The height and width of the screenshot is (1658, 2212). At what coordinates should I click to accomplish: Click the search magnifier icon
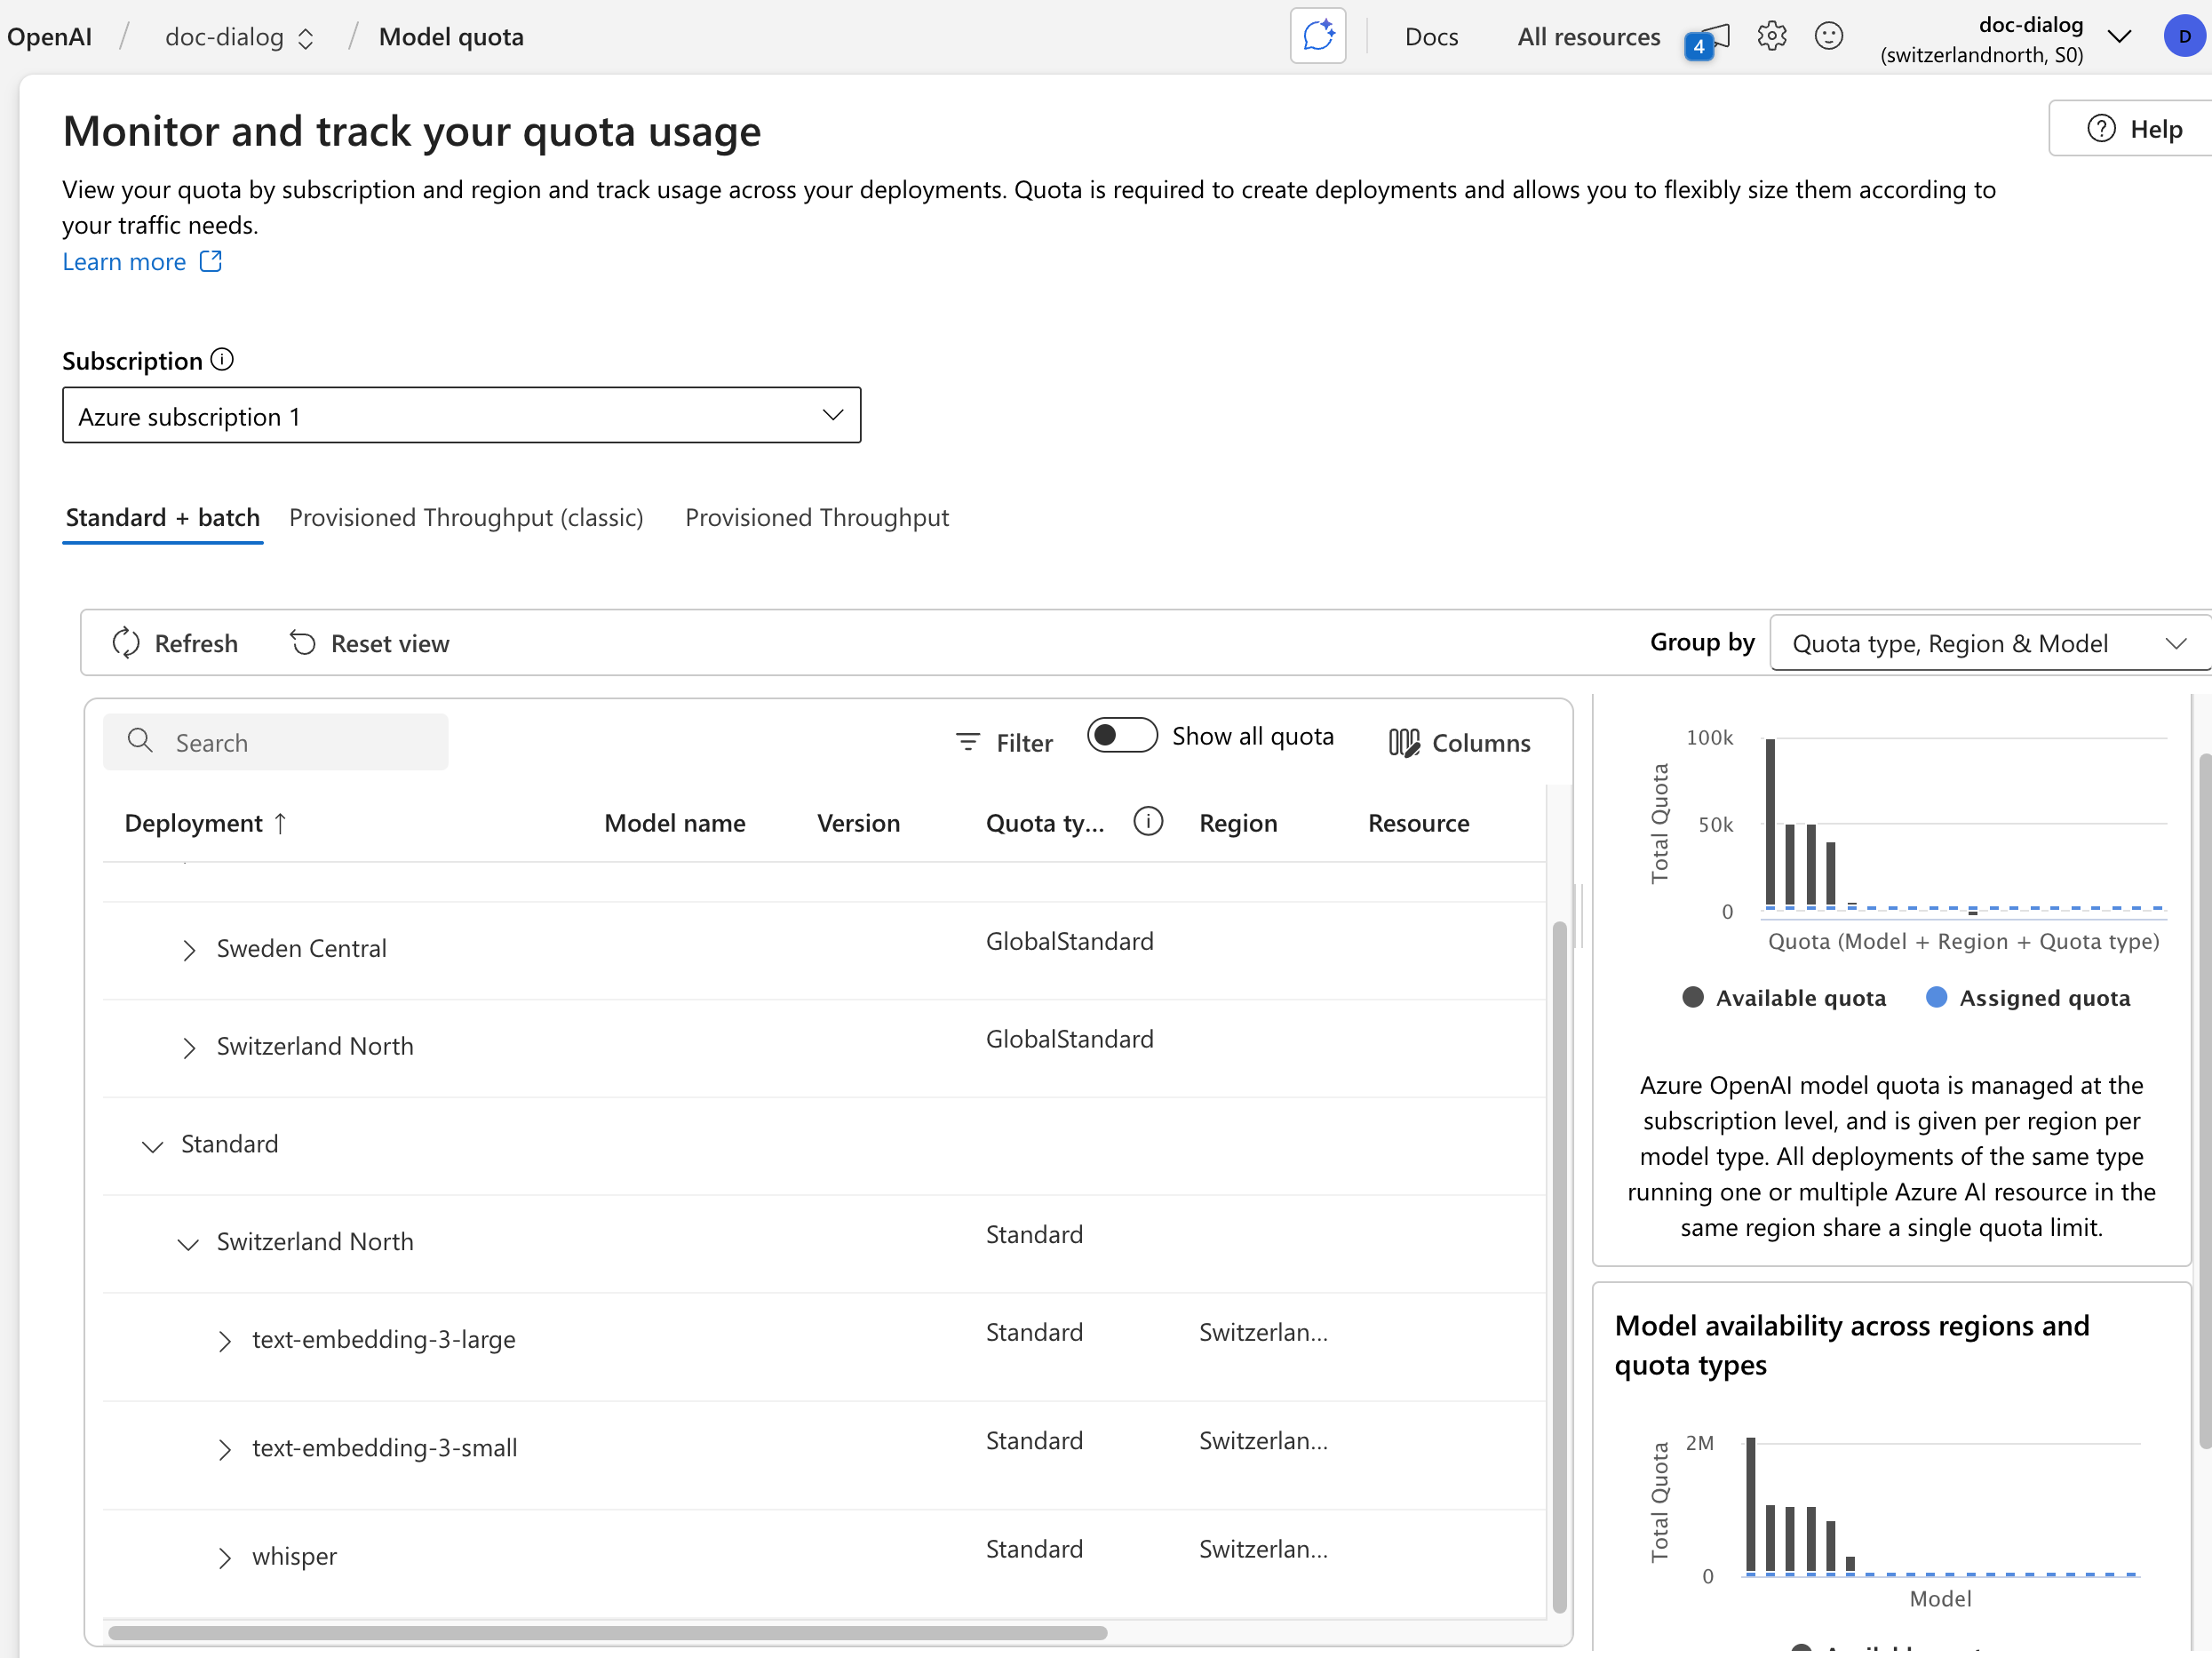click(x=140, y=741)
